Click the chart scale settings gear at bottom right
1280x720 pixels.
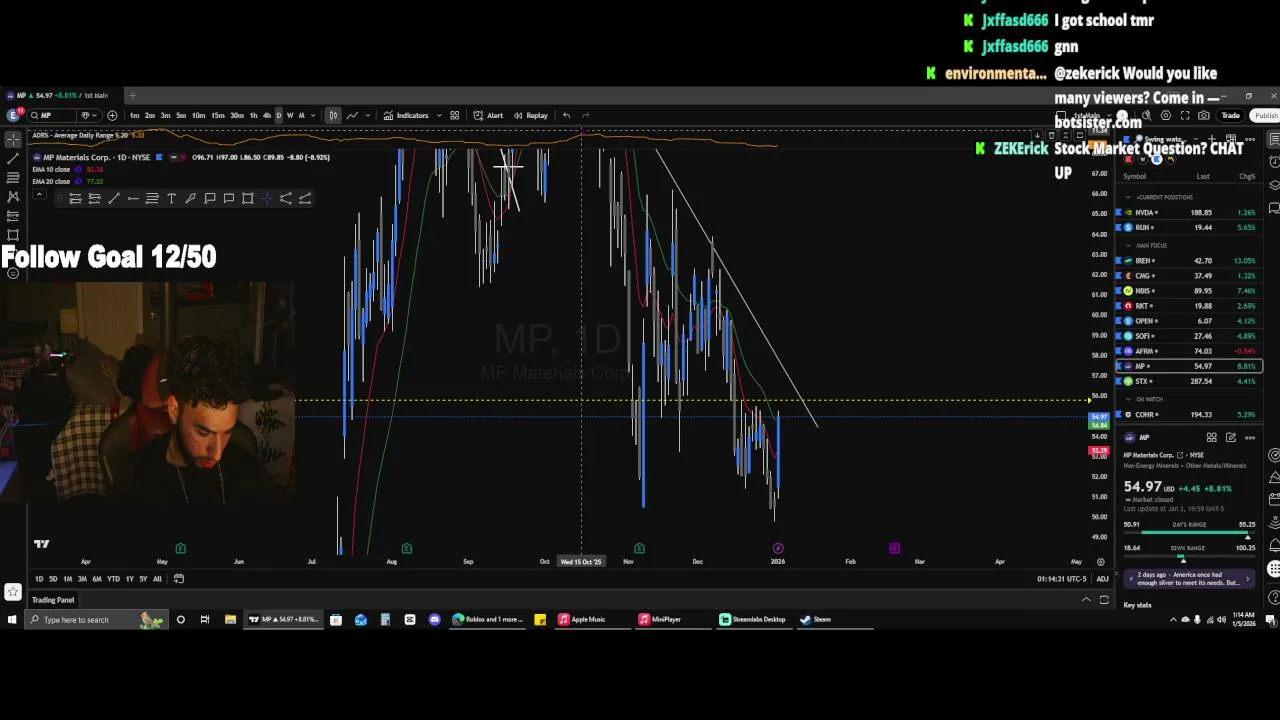click(1101, 562)
